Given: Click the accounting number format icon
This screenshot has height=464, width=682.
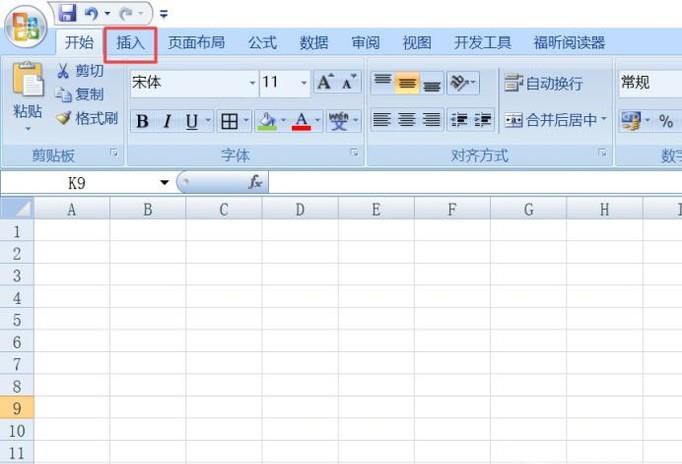Looking at the screenshot, I should (x=631, y=121).
